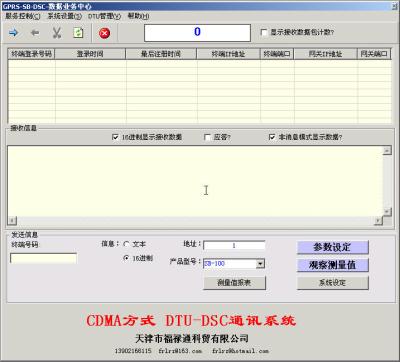Image resolution: width=400 pixels, height=362 pixels.
Task: Click the blue right arrow toolbar icon
Action: pos(13,33)
